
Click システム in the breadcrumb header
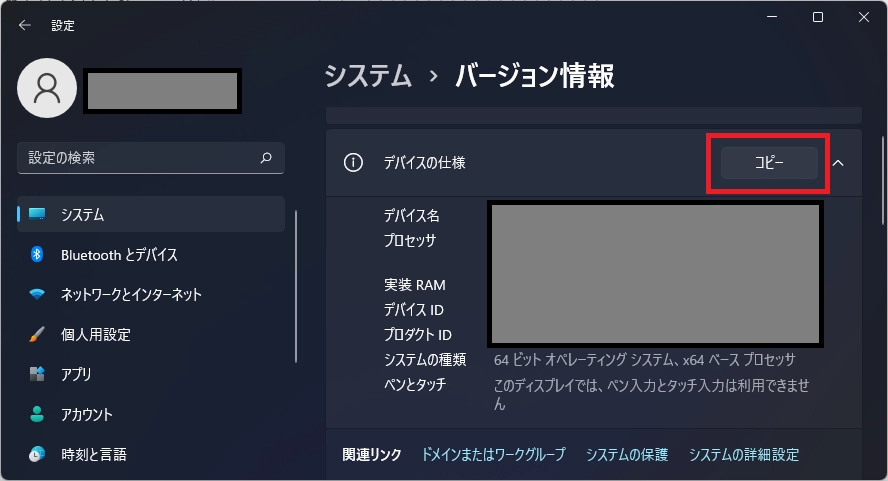(x=368, y=75)
